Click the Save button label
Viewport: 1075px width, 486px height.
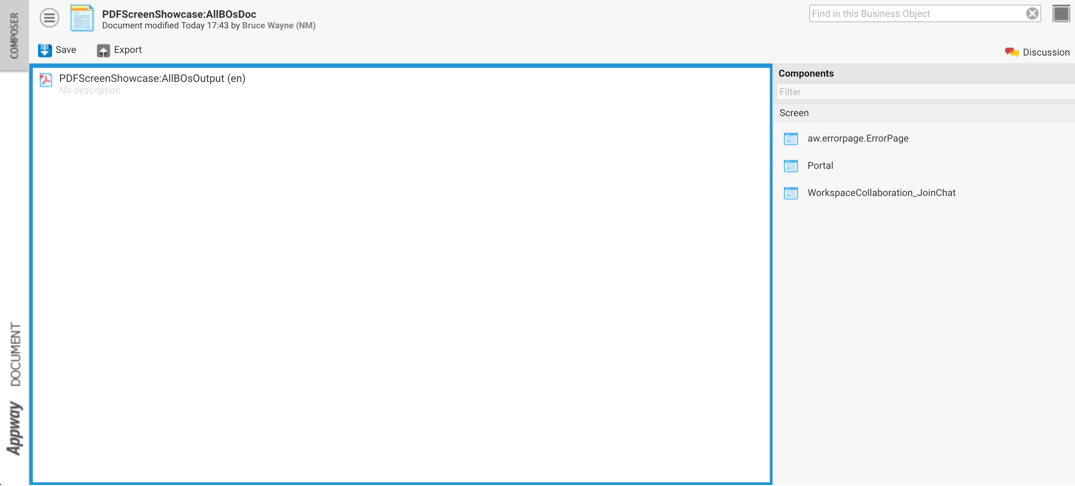click(66, 50)
